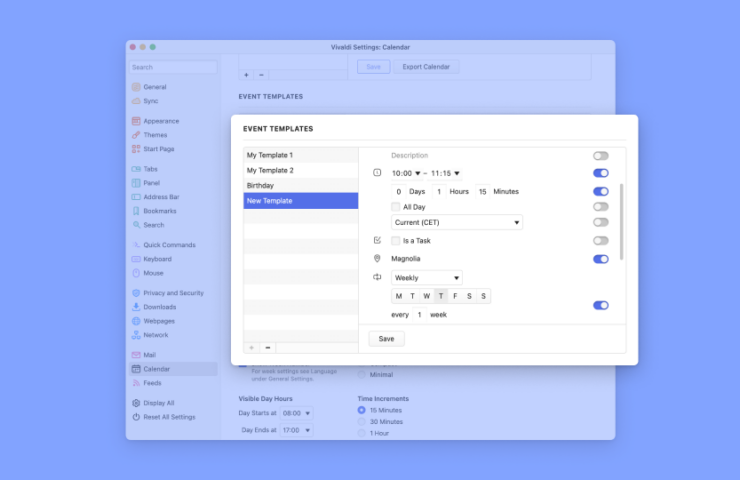Toggle the weekly recurrence switch
This screenshot has width=740, height=480.
(601, 305)
